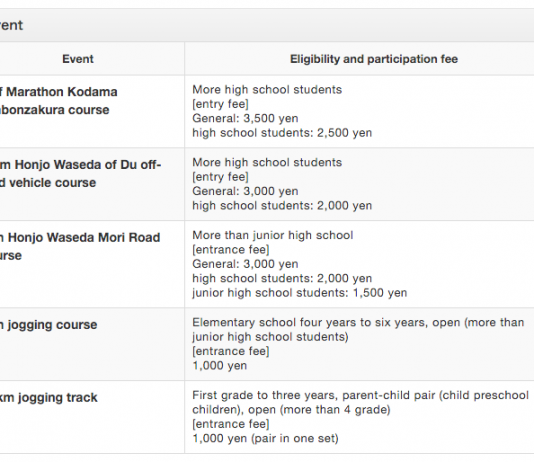Click the General: 3,500 yen fee text
Viewport: 534px width, 462px height.
tap(245, 118)
